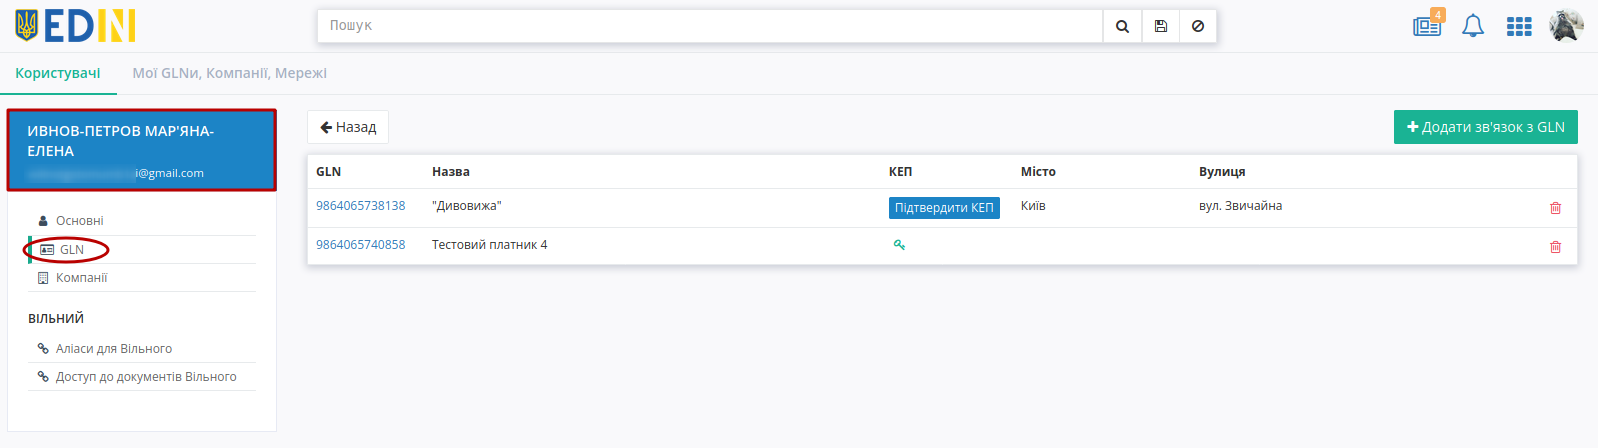
Task: Delete the "Дивовижа" GLN row
Action: pos(1555,208)
